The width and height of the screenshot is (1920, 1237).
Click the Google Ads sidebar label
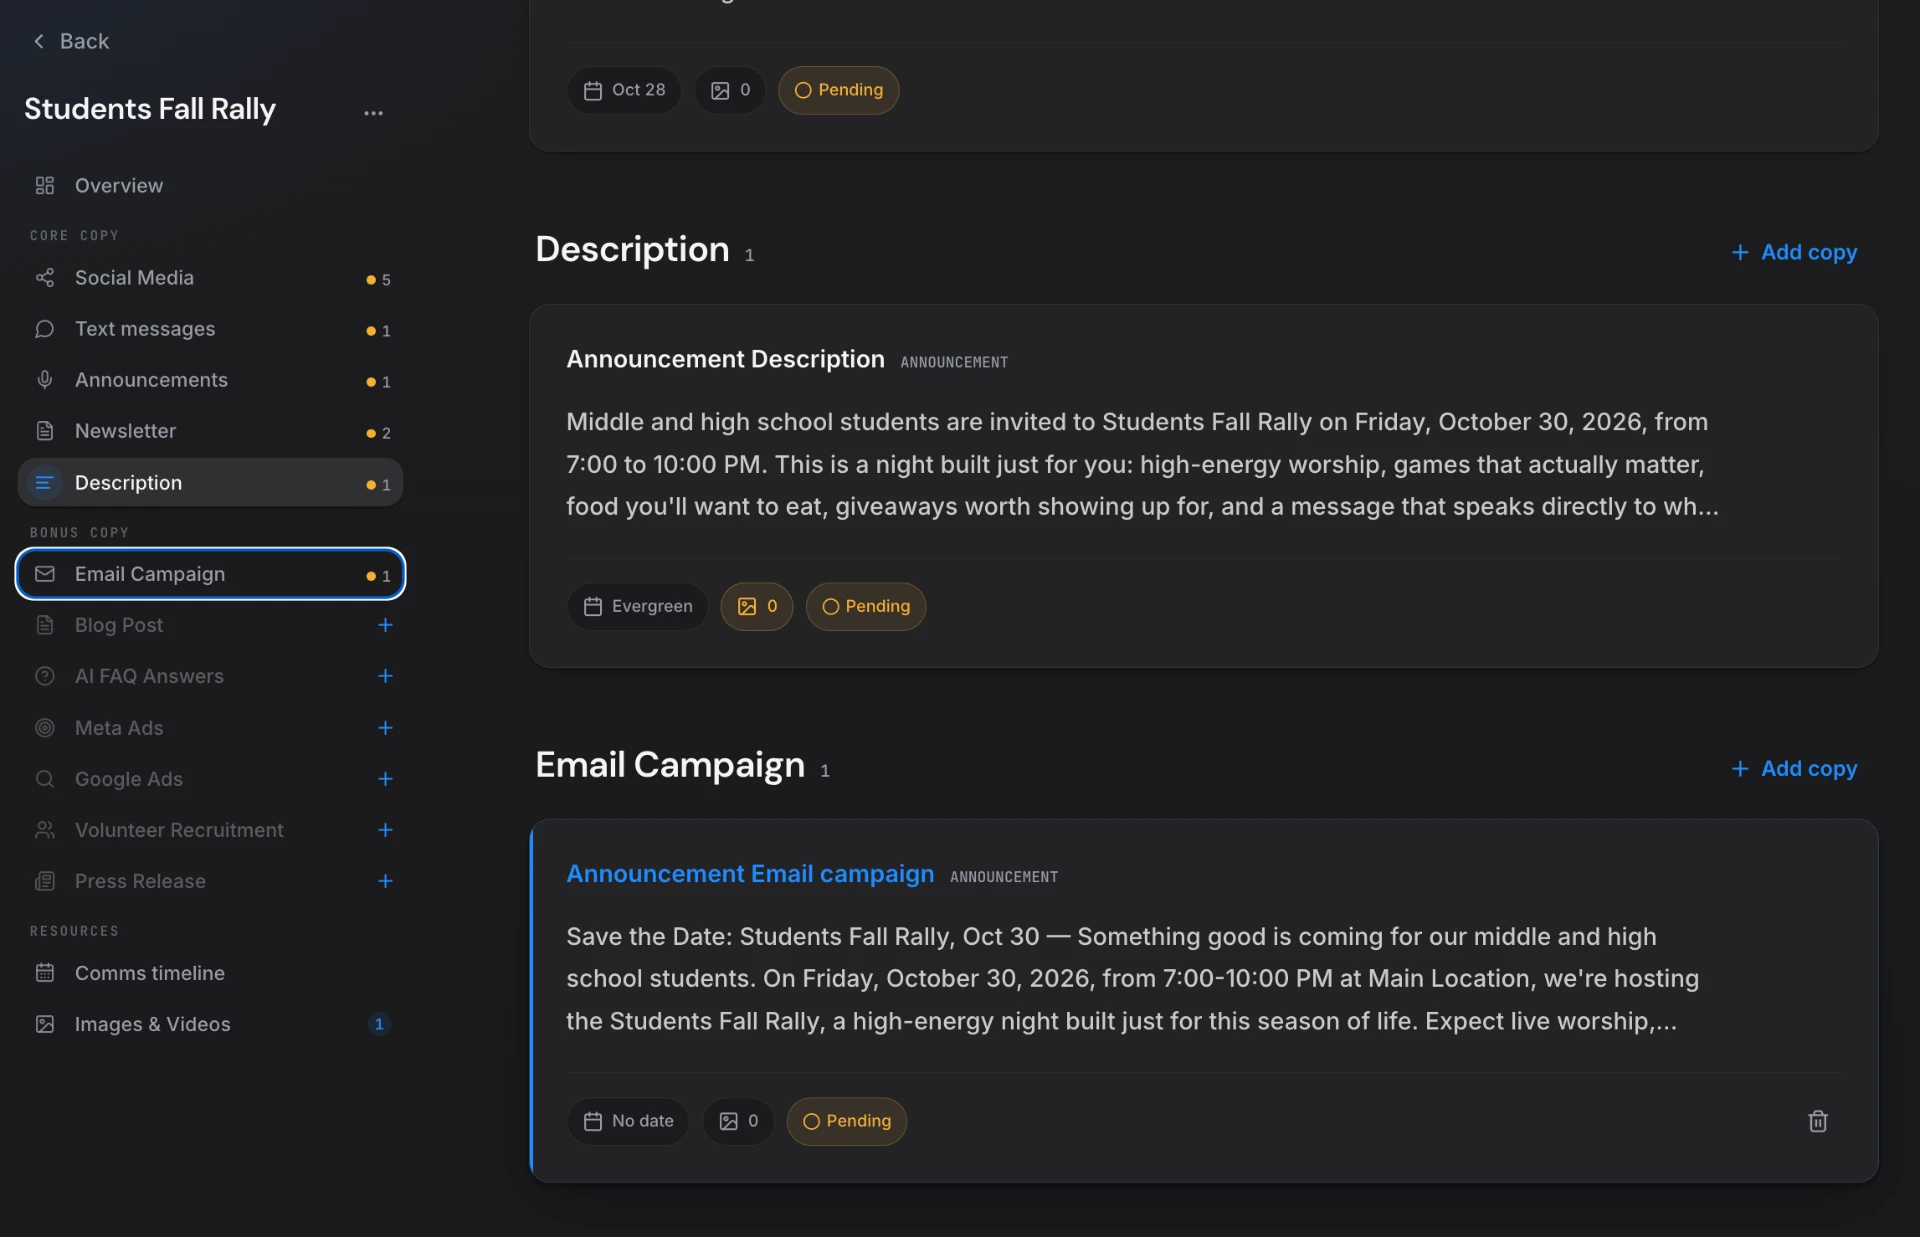129,779
